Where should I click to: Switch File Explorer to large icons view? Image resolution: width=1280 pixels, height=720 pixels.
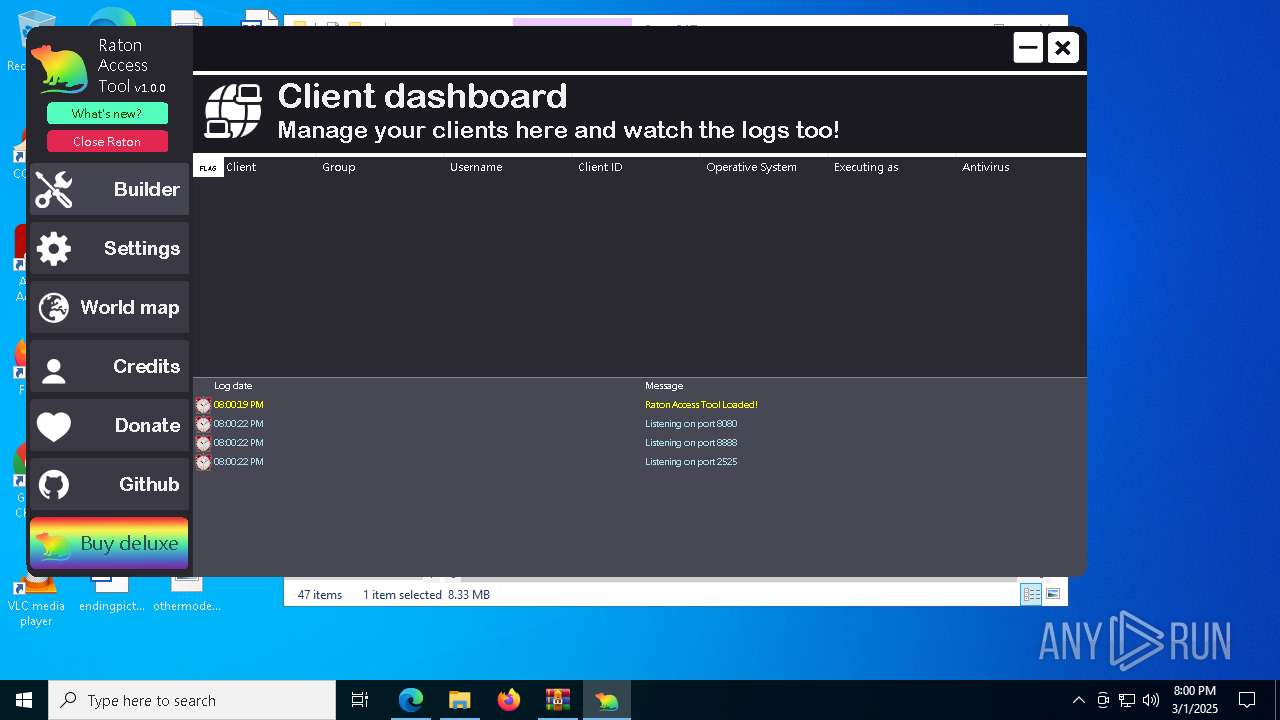click(1053, 594)
